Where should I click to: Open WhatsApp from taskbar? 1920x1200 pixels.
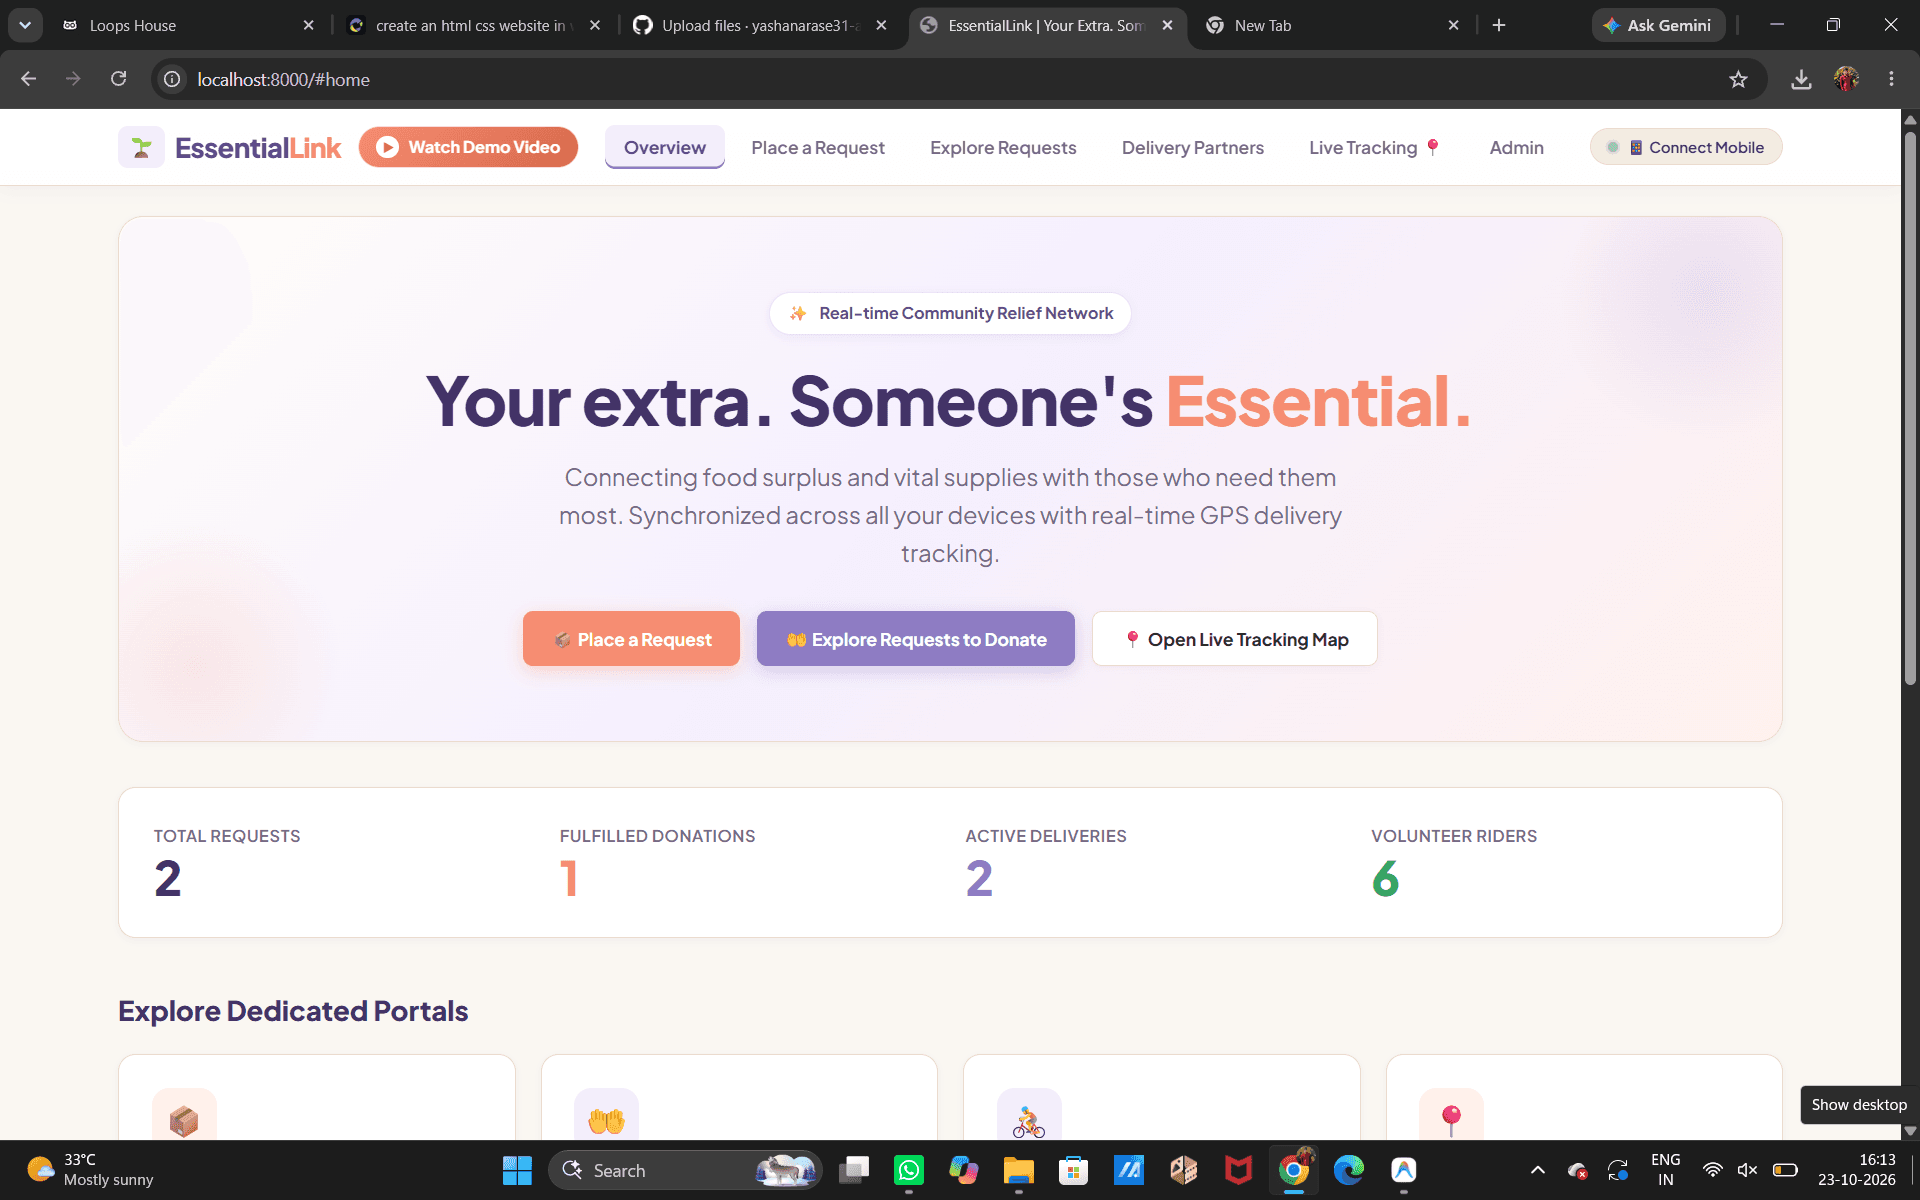pos(909,1170)
